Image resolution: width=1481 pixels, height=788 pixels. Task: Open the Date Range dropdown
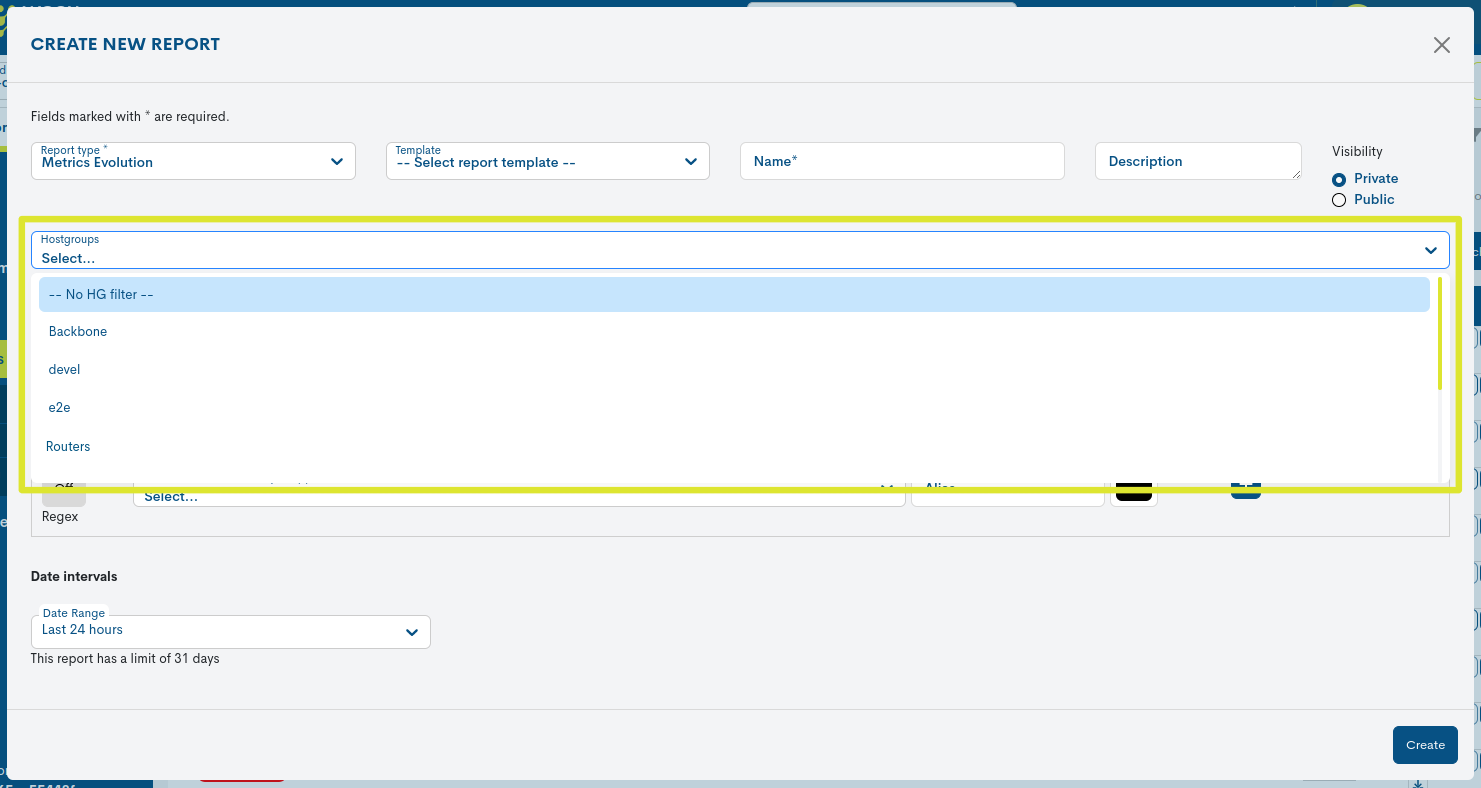(x=231, y=631)
